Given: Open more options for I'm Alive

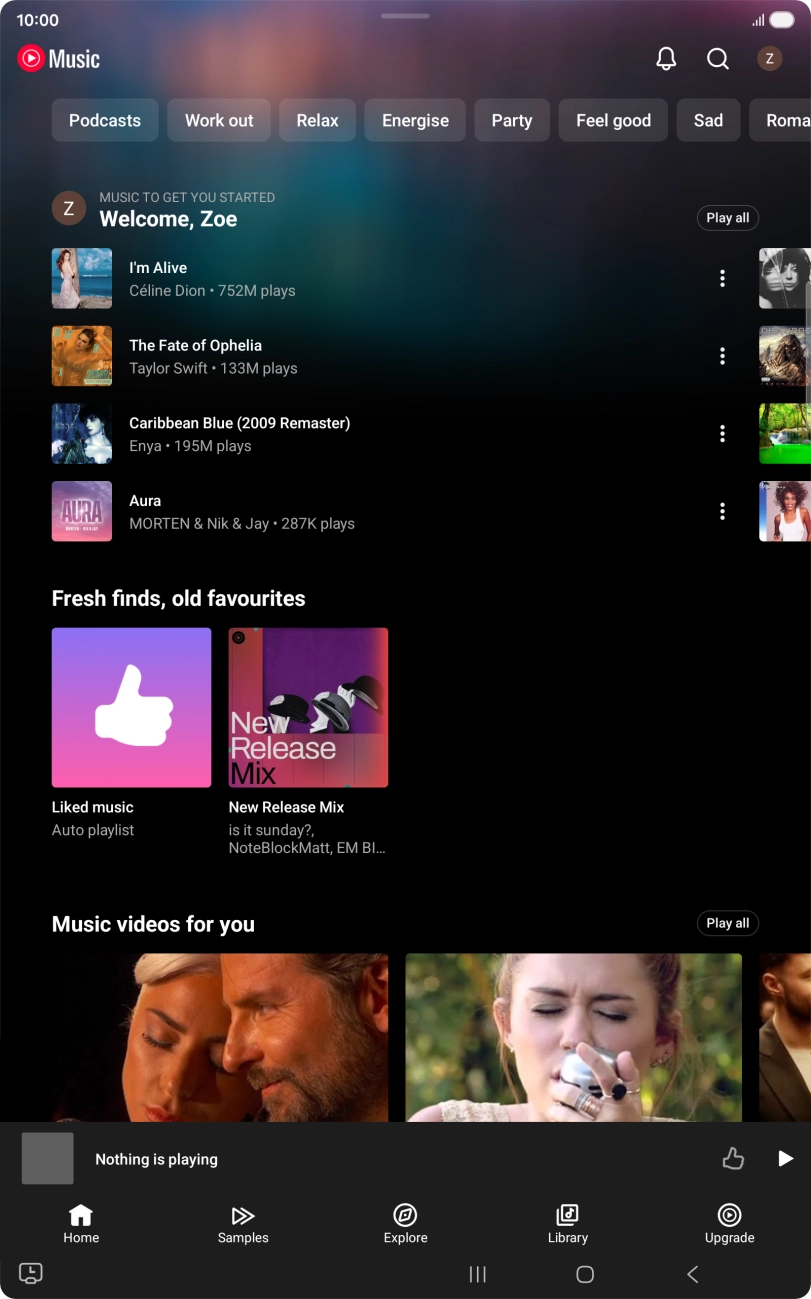Looking at the screenshot, I should (x=722, y=279).
